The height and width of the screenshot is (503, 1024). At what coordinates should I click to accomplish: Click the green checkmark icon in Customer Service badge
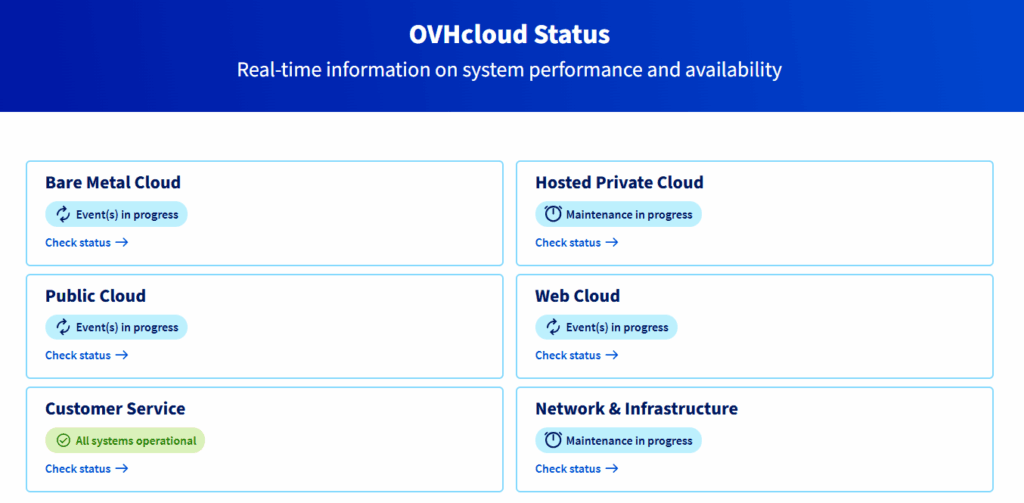(x=63, y=440)
